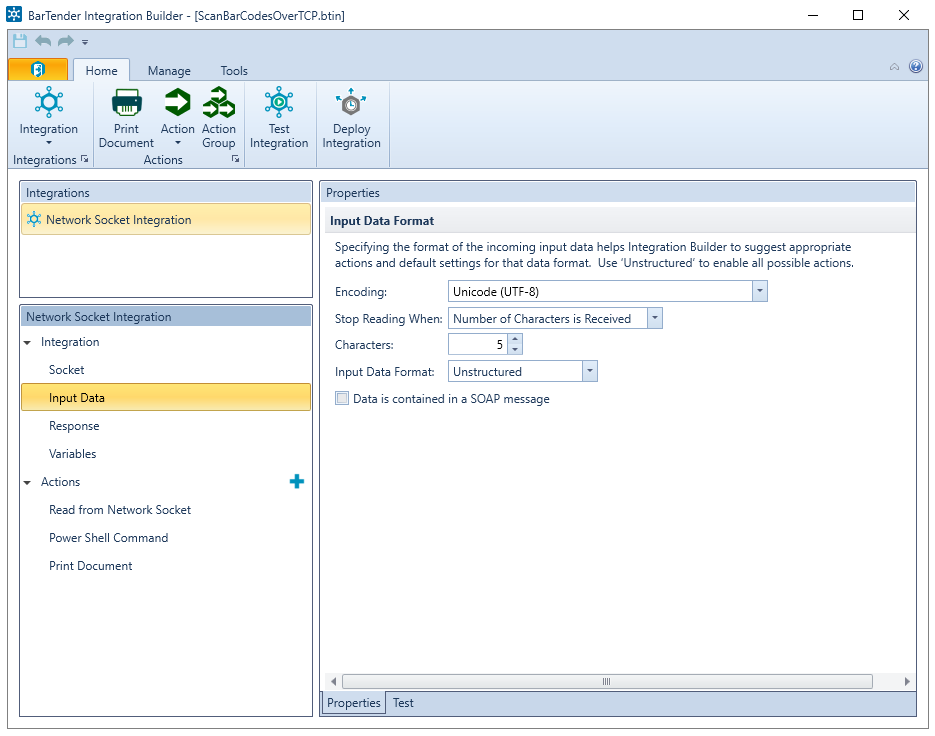Select Print Document action in tree
The image size is (935, 736).
(x=166, y=566)
